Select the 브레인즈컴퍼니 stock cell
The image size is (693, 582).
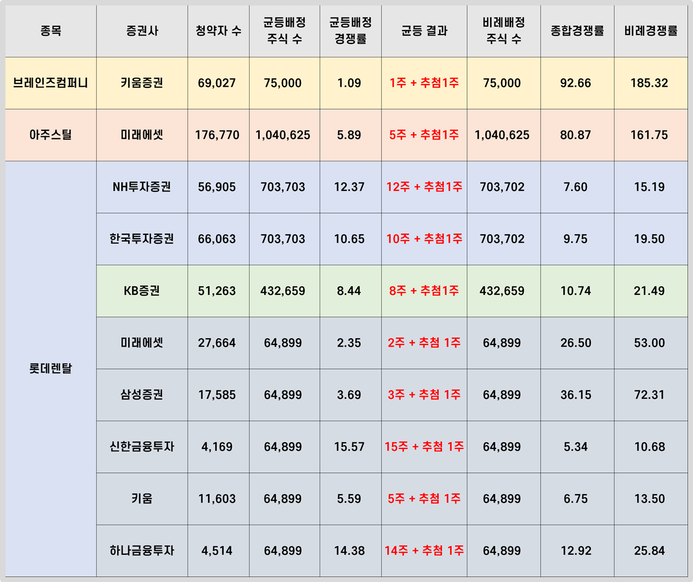point(50,83)
